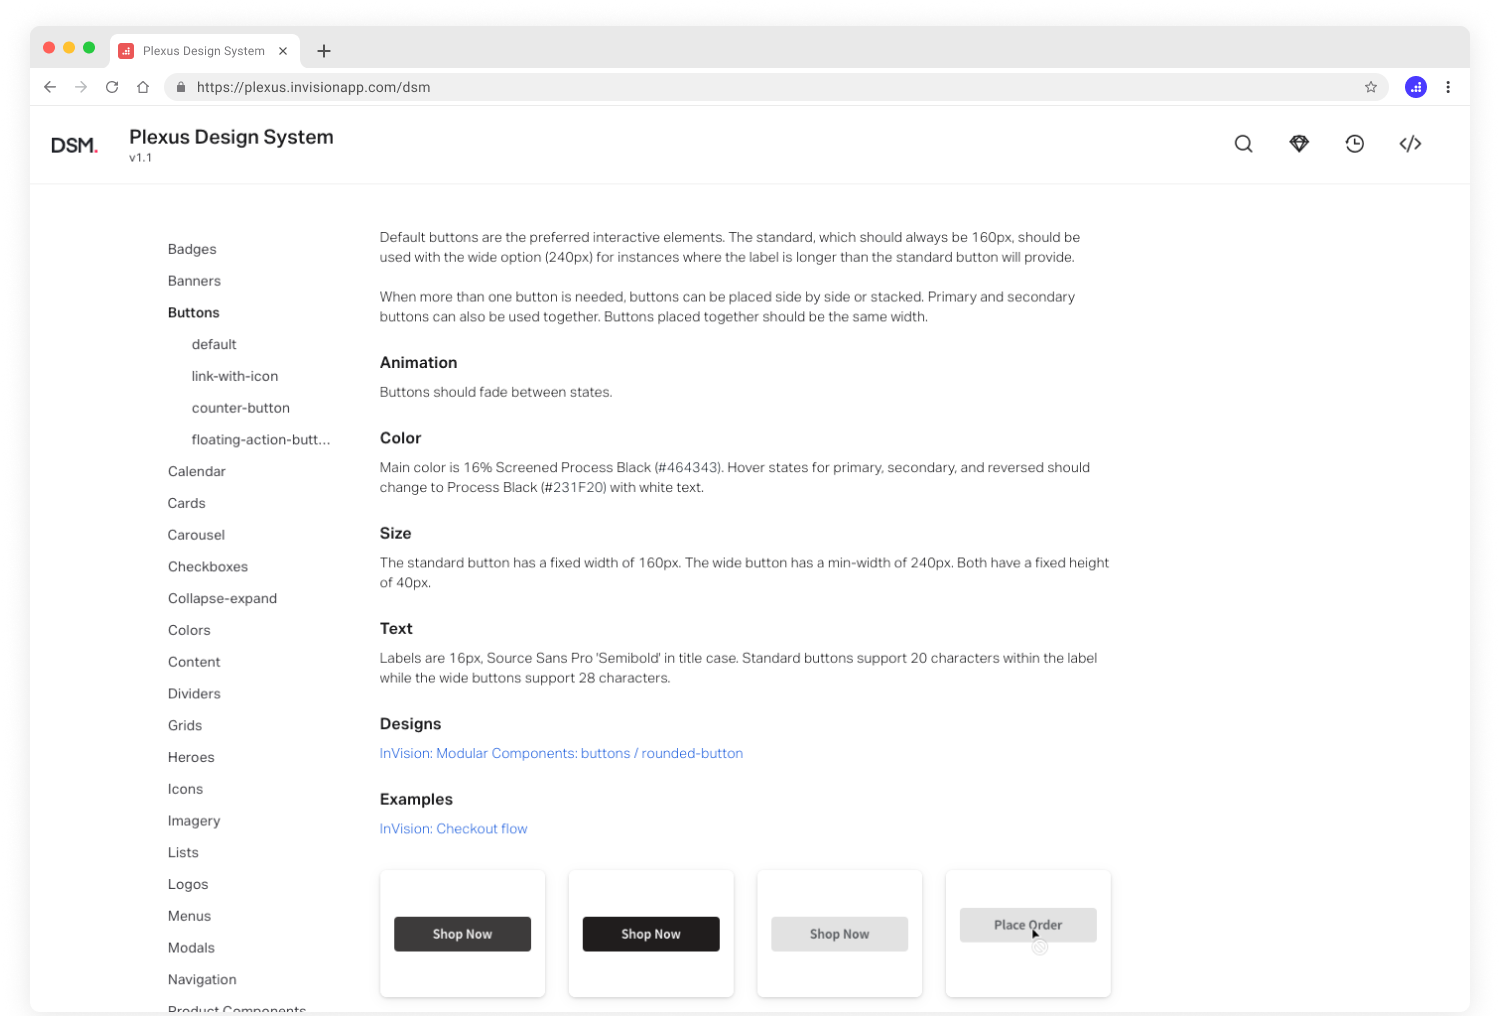Click the Examples heading

416,799
